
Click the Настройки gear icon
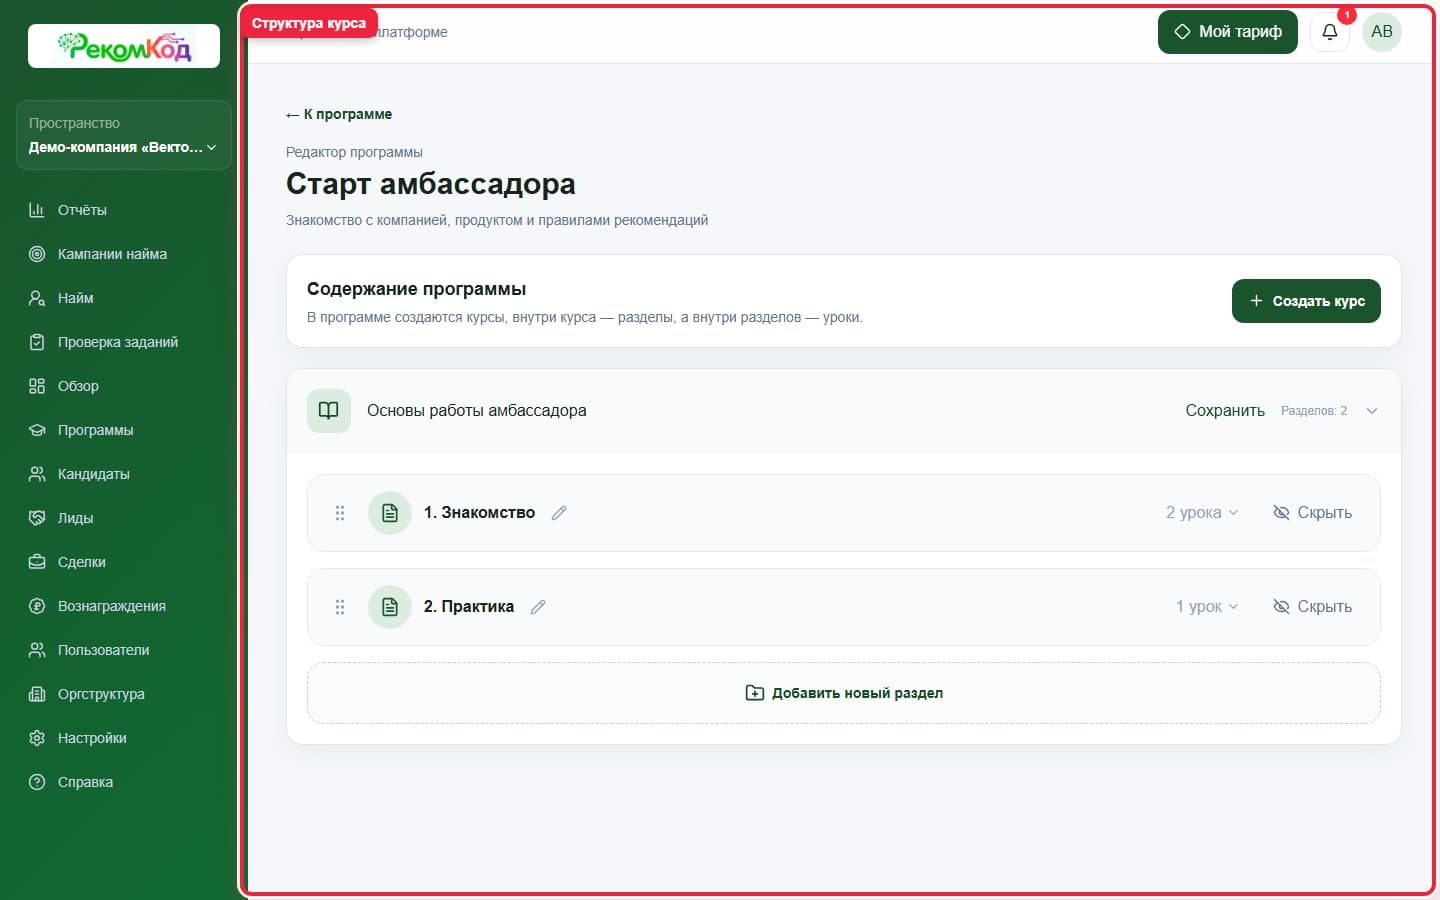(x=37, y=738)
